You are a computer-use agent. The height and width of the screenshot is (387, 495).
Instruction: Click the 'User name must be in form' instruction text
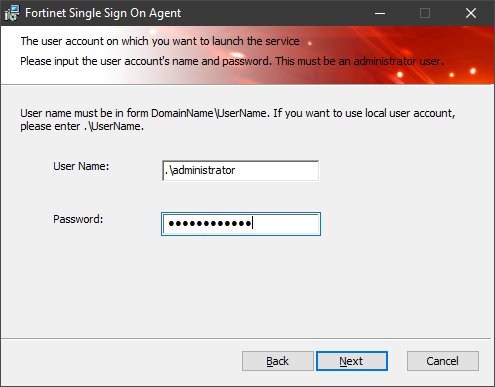238,120
